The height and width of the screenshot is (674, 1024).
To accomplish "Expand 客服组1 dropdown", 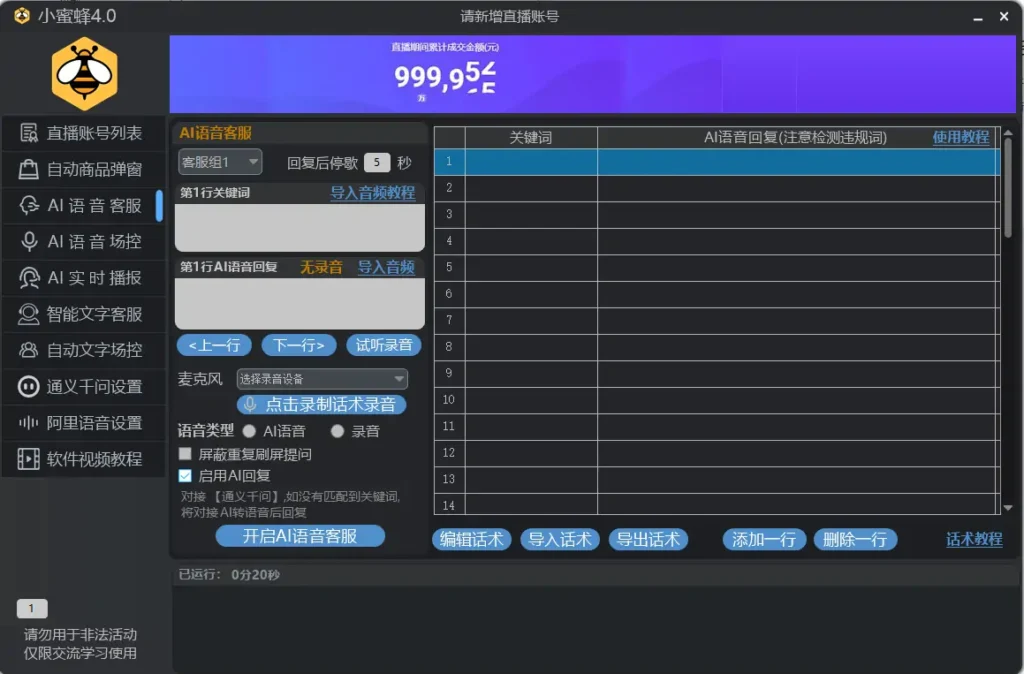I will (220, 162).
